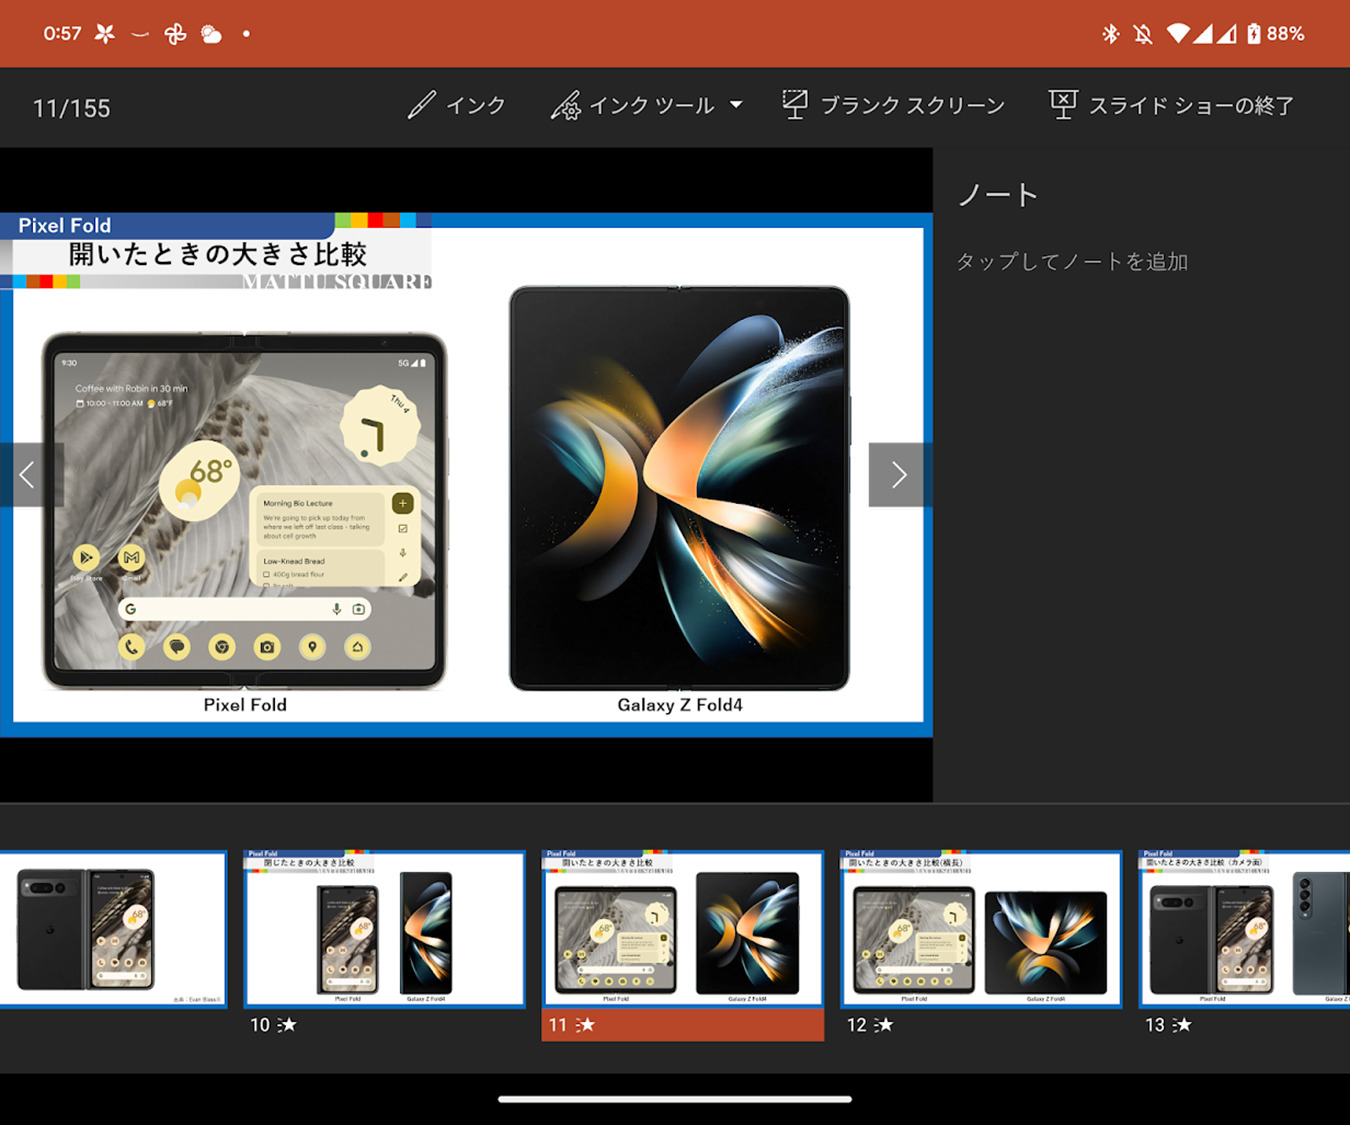Tap the weather cloud notification icon
Viewport: 1350px width, 1125px height.
tap(211, 34)
